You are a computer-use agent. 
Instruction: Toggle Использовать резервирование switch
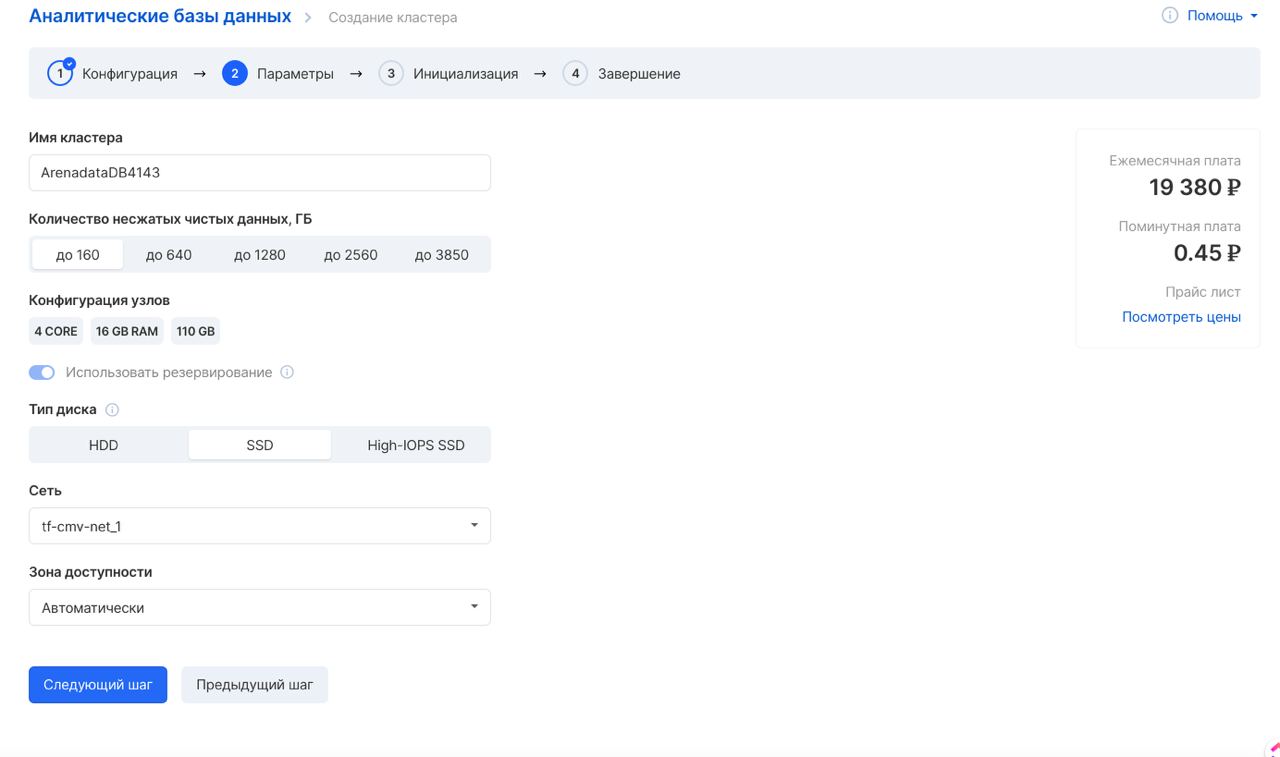[42, 373]
